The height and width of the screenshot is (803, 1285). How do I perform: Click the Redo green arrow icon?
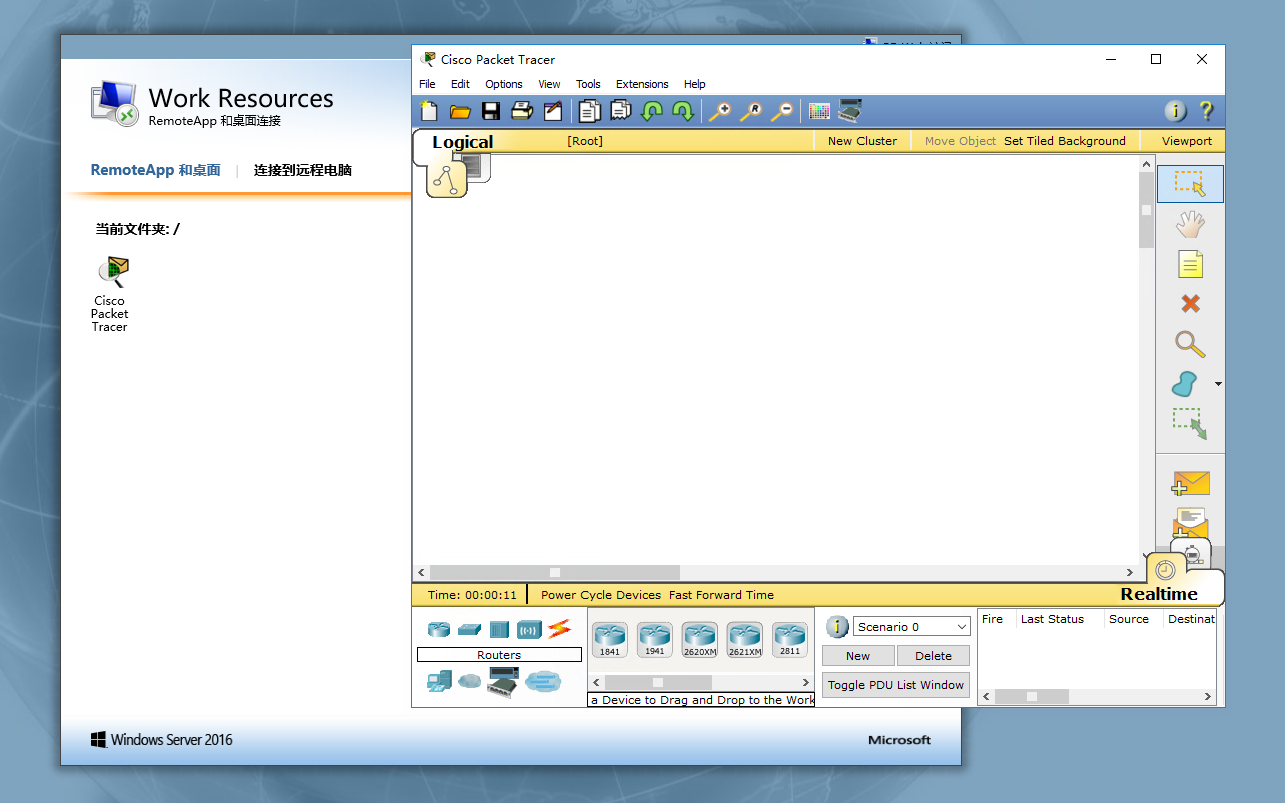683,111
